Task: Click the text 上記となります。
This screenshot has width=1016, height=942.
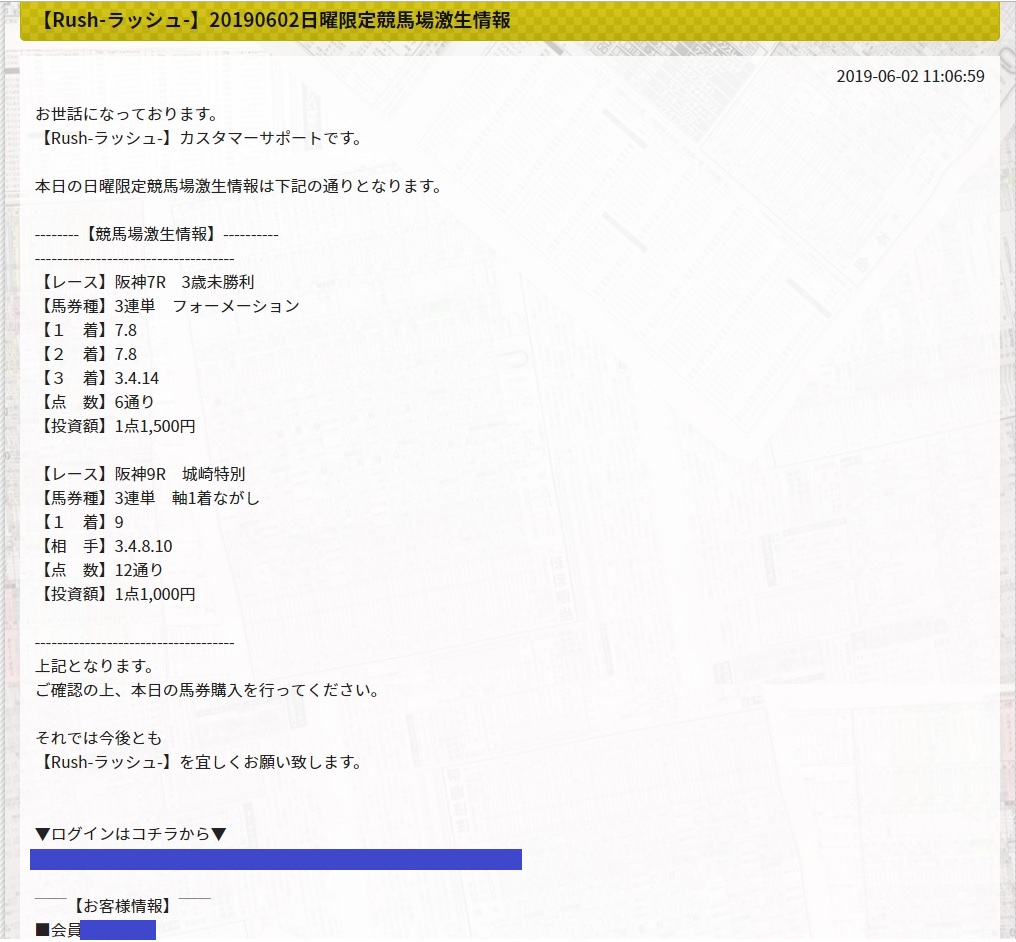Action: coord(96,666)
